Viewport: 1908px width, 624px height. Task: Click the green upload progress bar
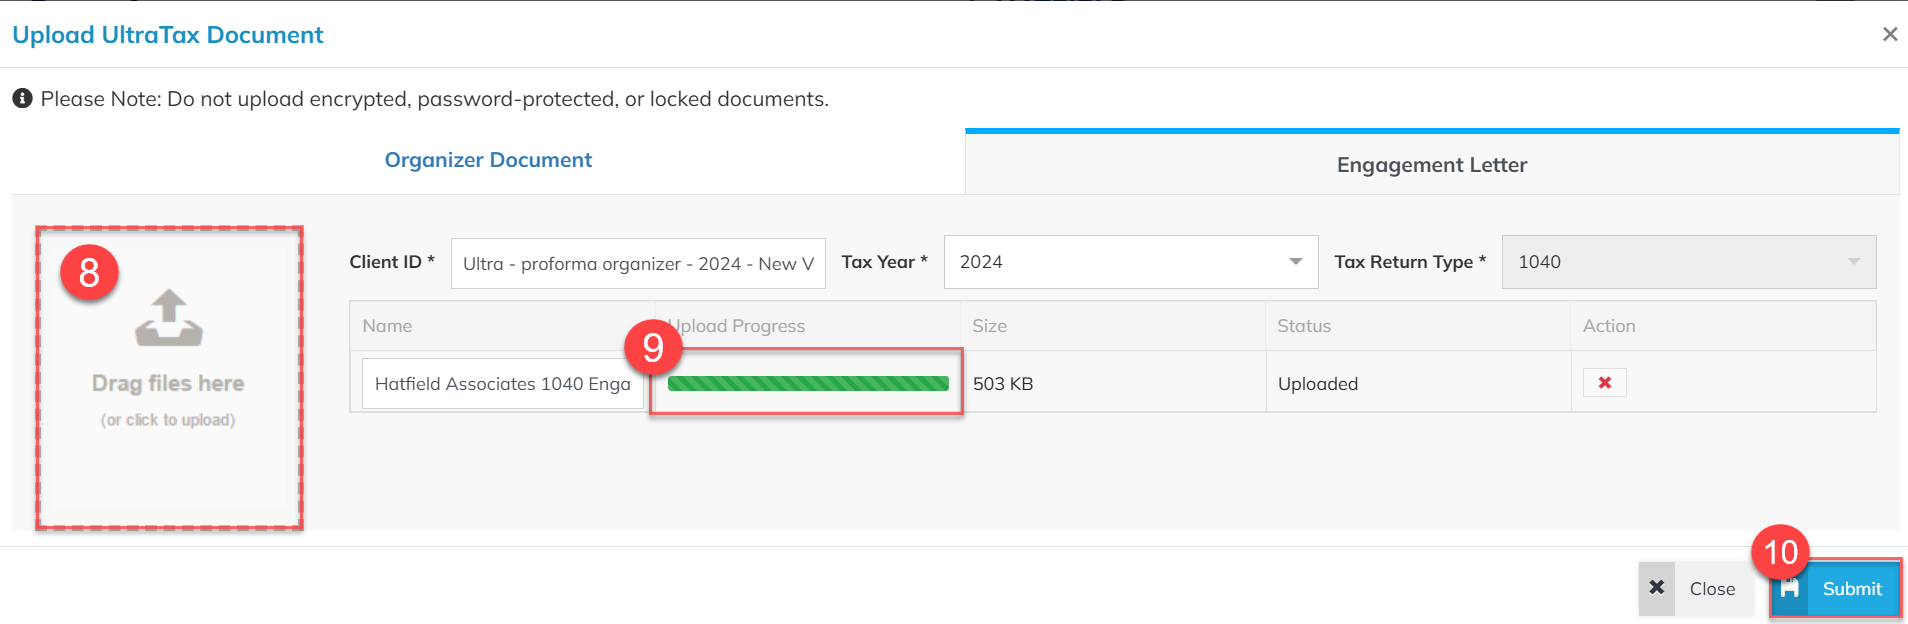tap(808, 383)
